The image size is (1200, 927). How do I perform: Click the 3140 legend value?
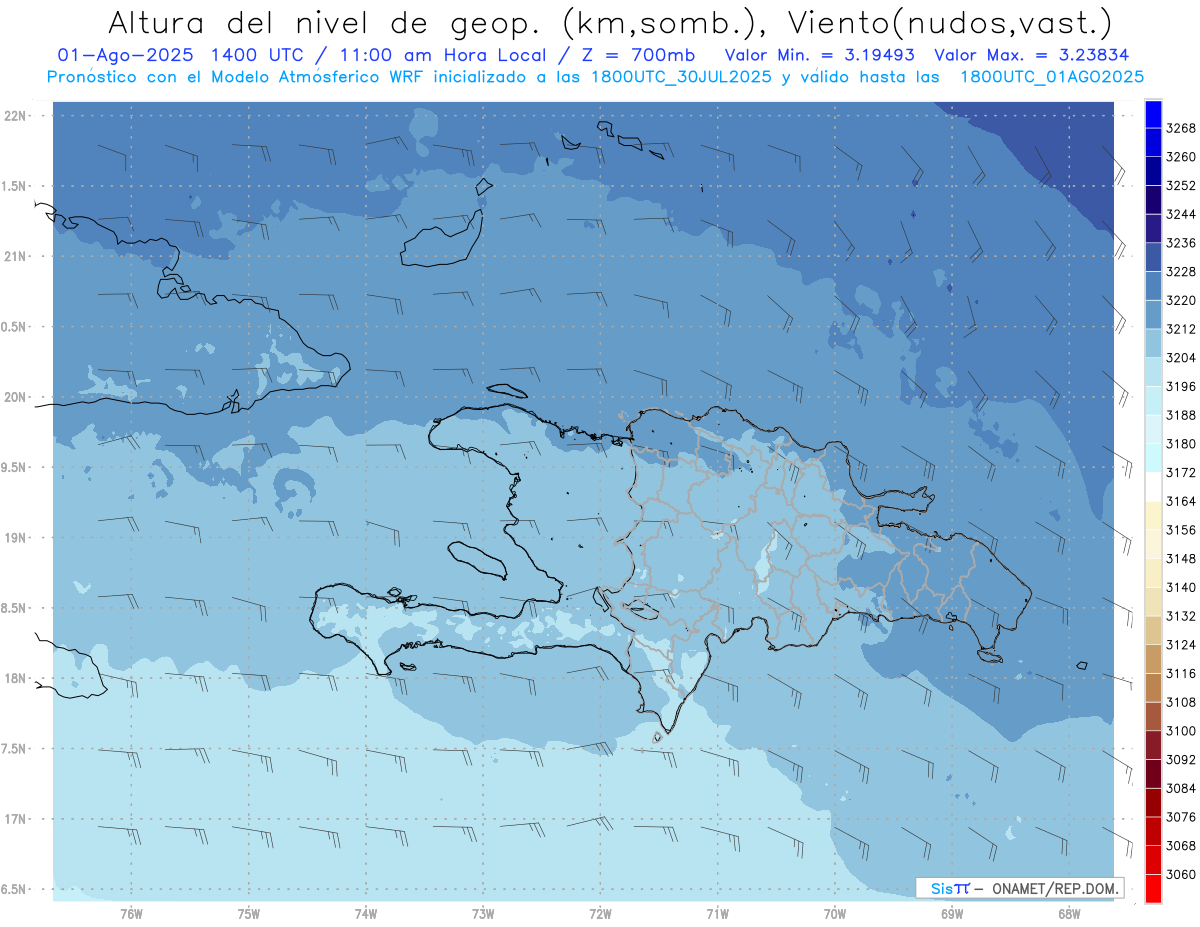pyautogui.click(x=1181, y=587)
